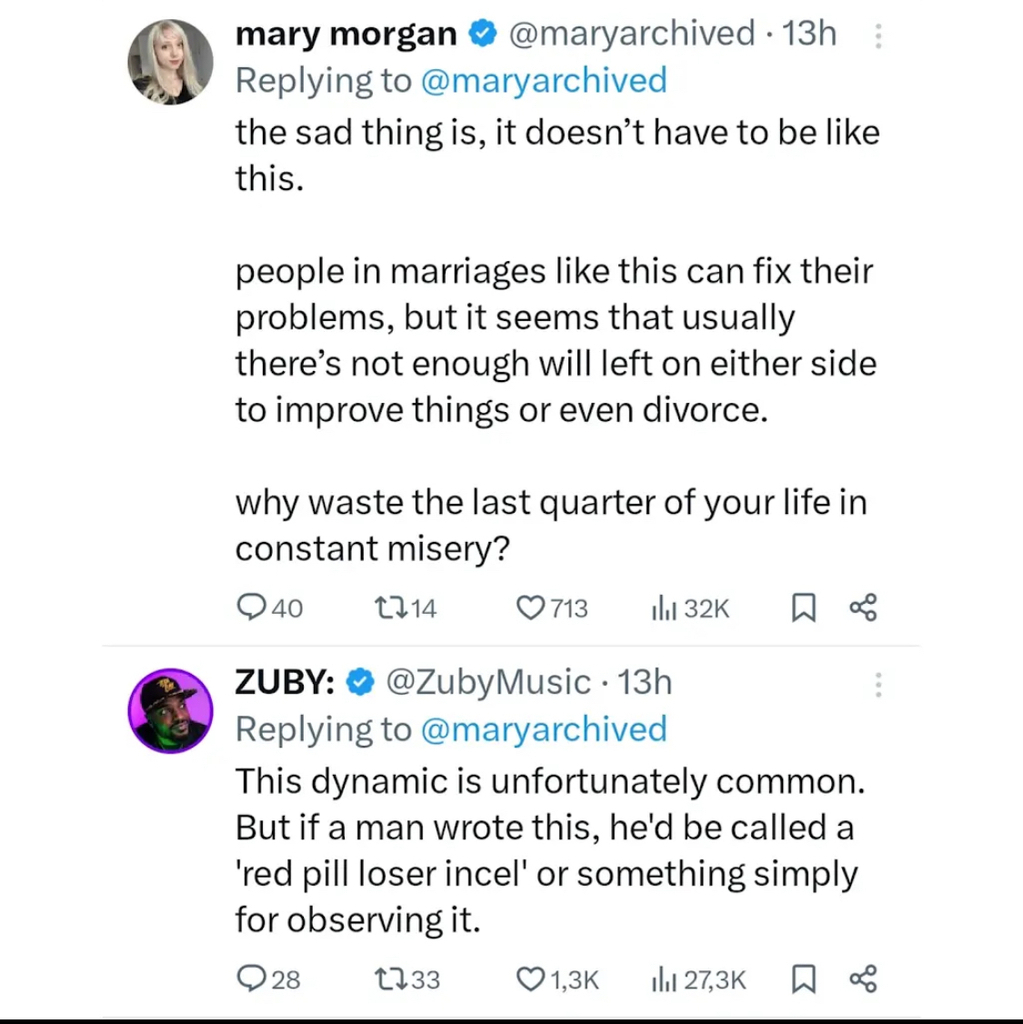Open the @ZubyMusic handle
This screenshot has width=1023, height=1024.
click(x=488, y=682)
